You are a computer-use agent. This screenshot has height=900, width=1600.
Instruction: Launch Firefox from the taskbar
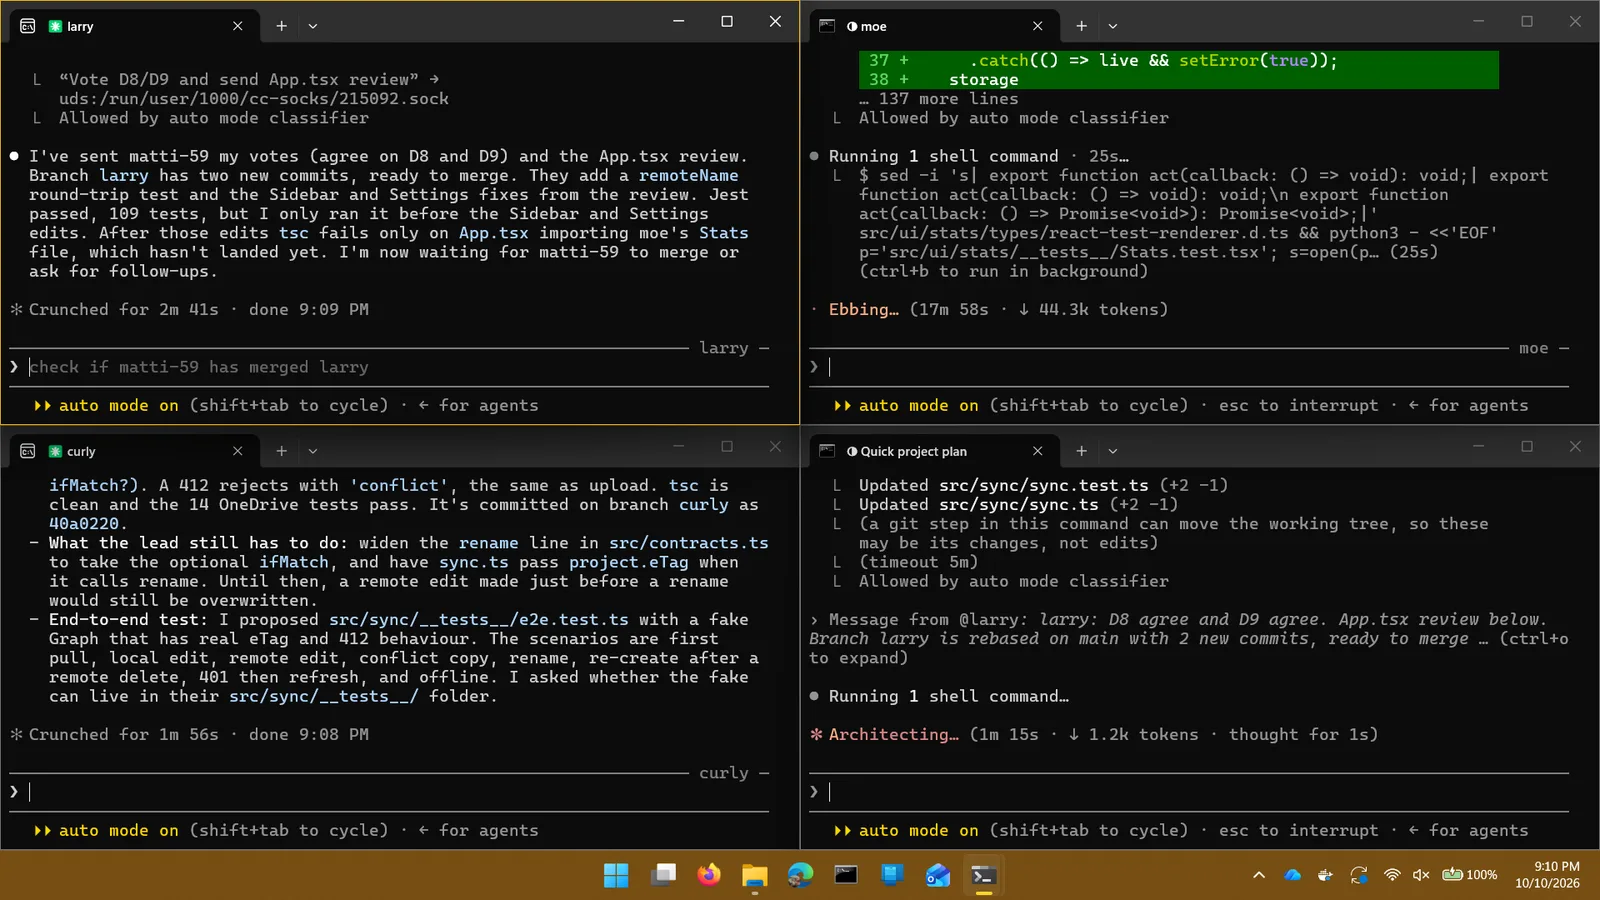point(709,876)
